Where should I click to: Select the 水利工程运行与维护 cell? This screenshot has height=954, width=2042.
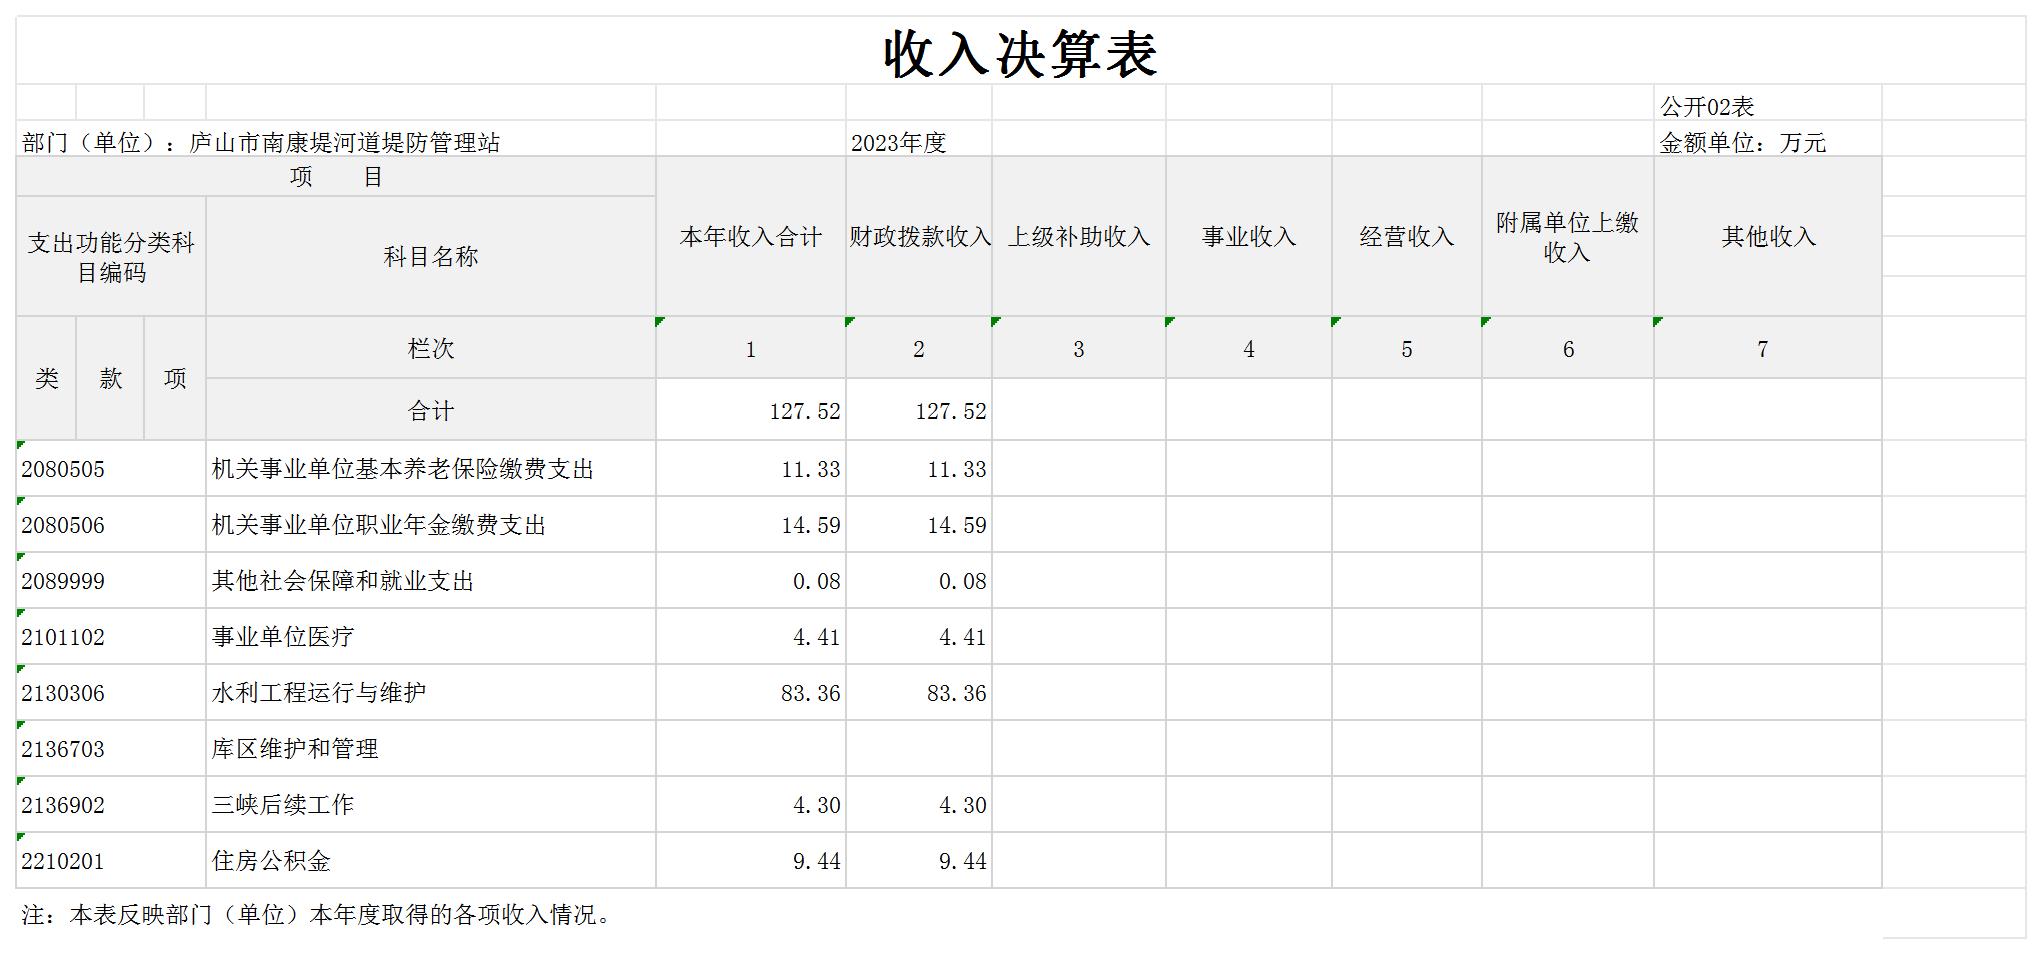[x=319, y=693]
